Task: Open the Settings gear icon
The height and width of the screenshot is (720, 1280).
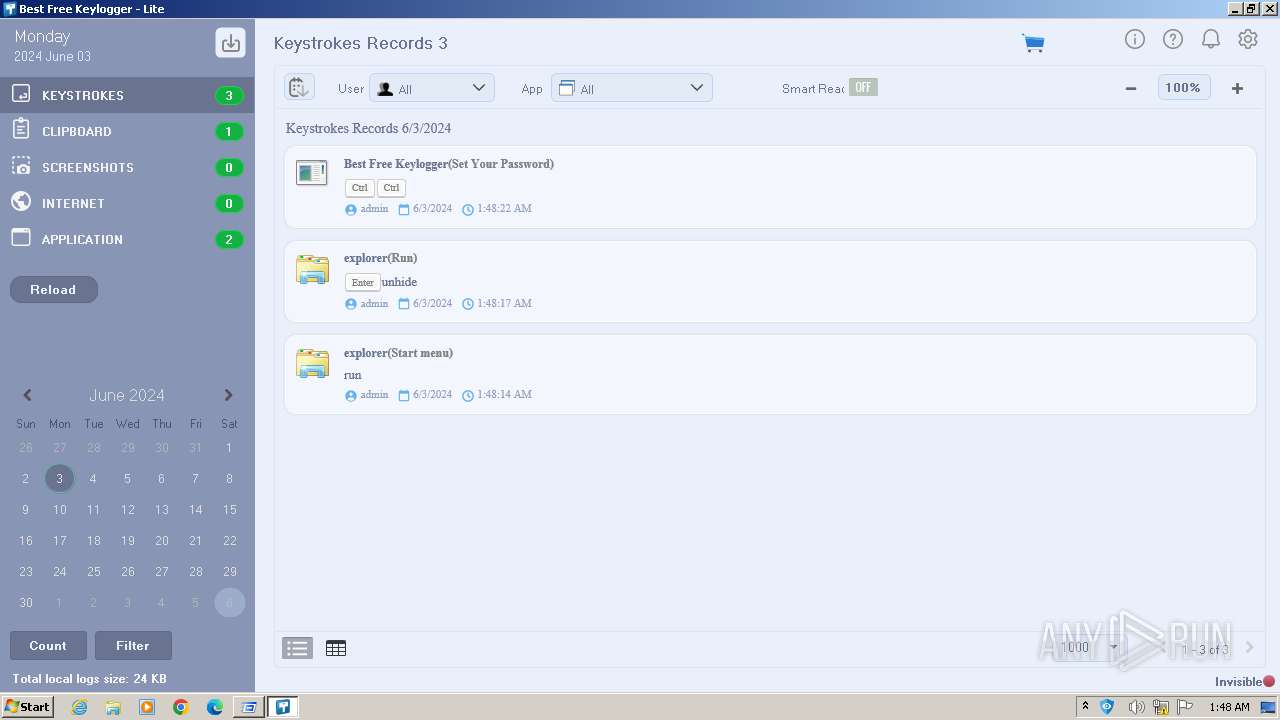Action: click(1247, 39)
